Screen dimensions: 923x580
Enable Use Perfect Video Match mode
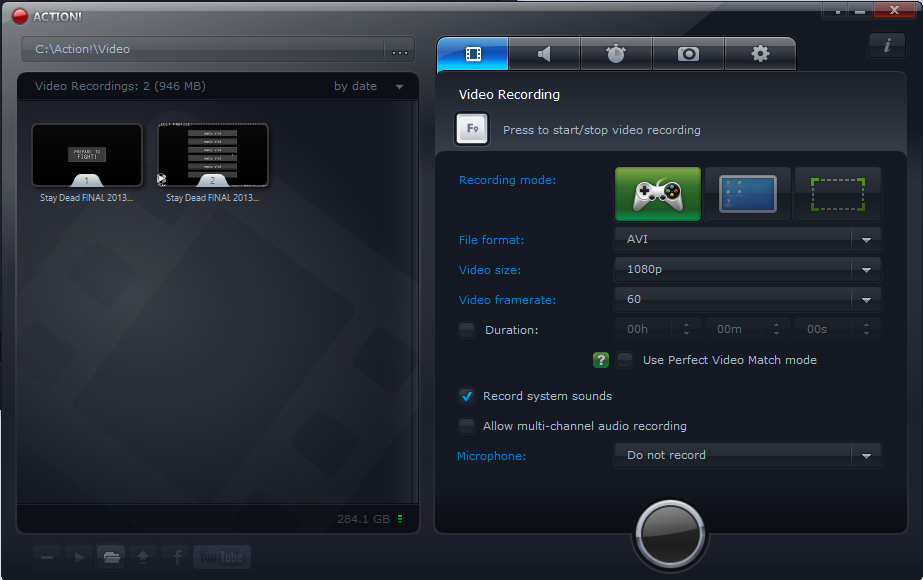(625, 360)
